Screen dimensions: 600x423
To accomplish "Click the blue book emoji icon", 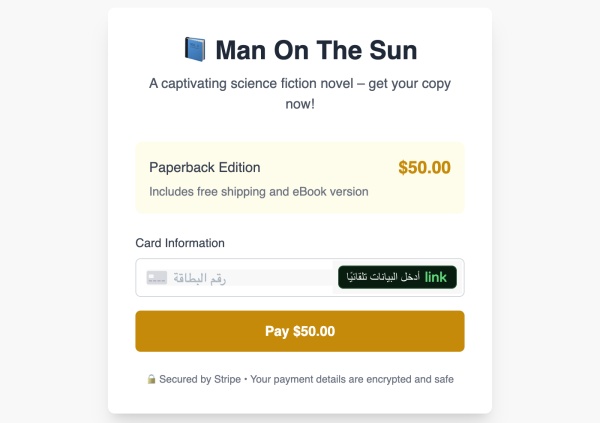I will 195,49.
